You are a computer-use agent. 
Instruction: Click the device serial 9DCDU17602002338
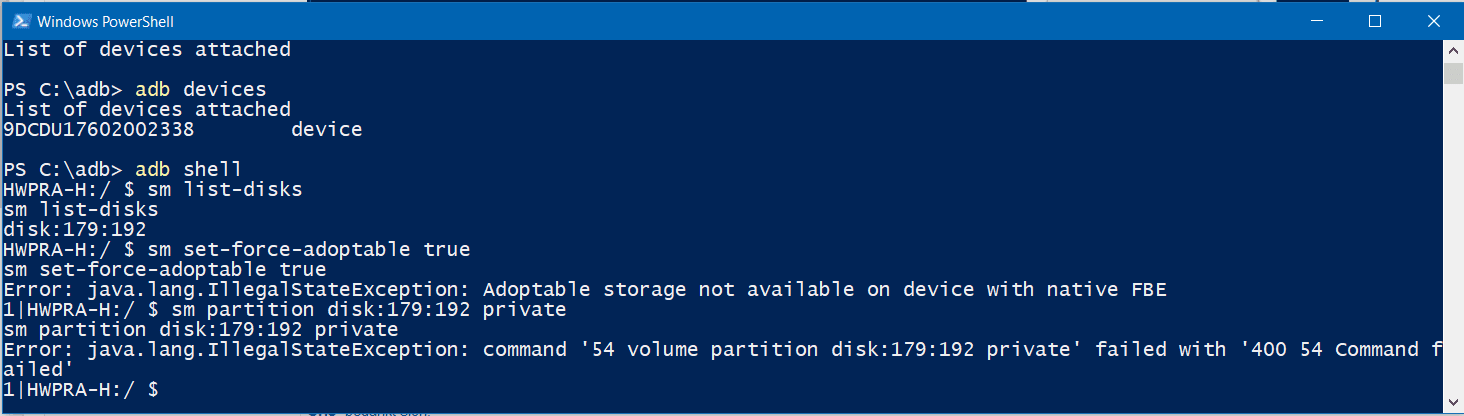(x=99, y=130)
